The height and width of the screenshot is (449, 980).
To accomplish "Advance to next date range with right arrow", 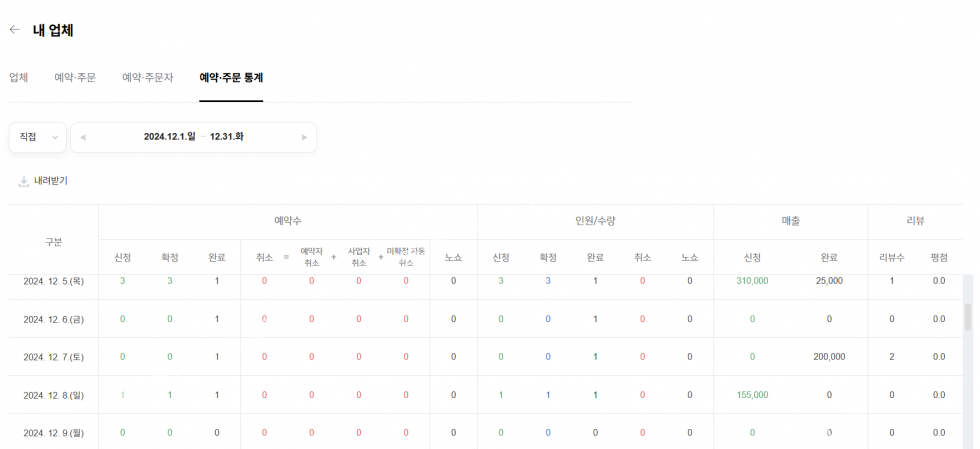I will coord(304,138).
